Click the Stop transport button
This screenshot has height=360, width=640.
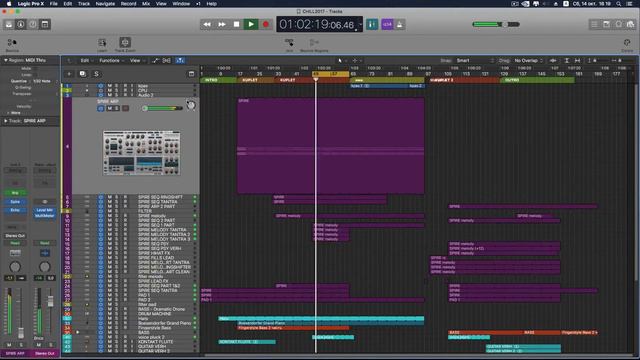[x=236, y=24]
